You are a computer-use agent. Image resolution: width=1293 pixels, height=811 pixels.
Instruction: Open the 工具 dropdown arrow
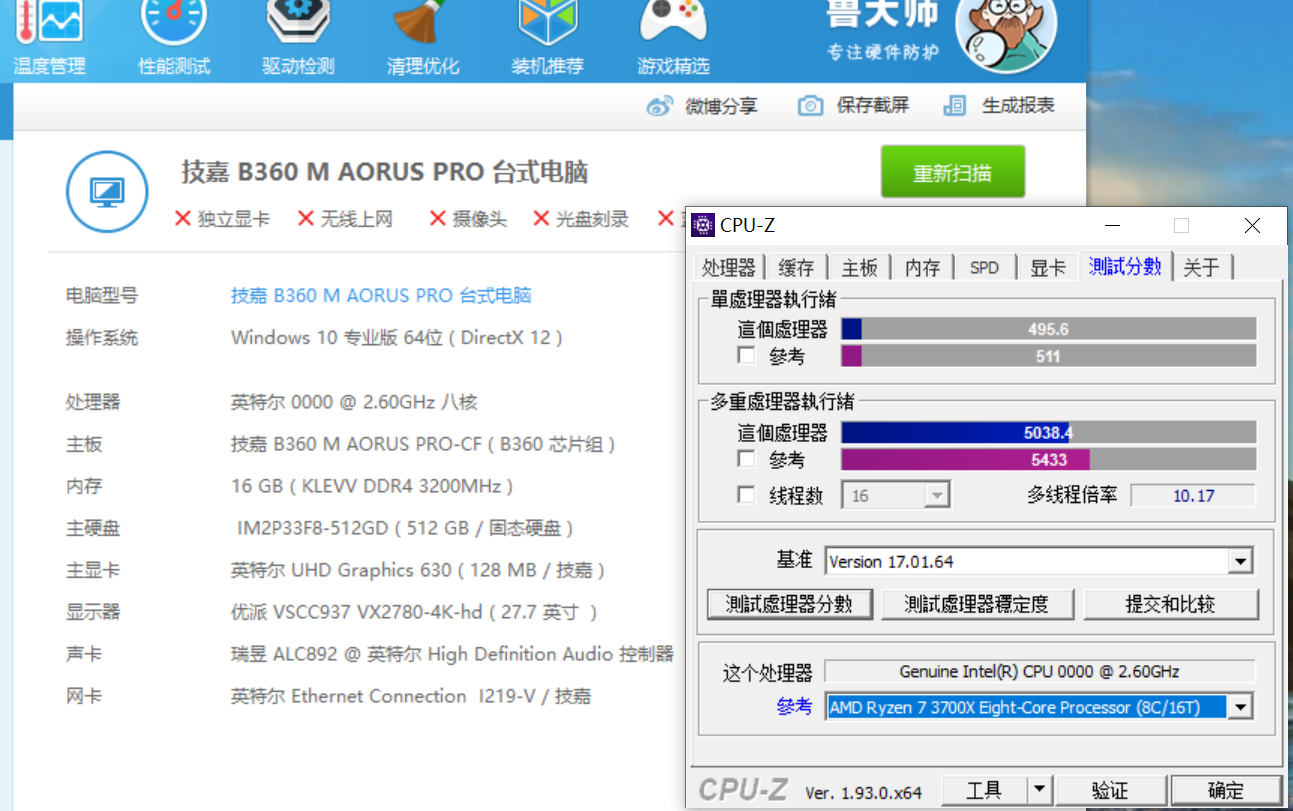pos(1040,790)
